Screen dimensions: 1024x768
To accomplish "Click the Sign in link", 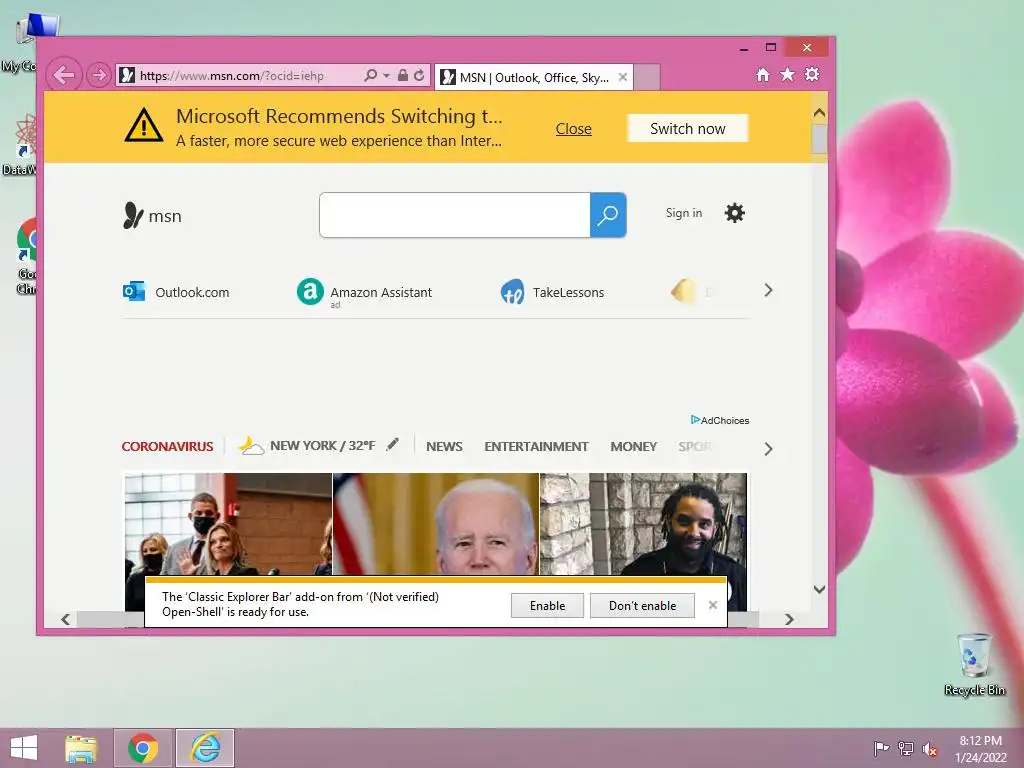I will click(x=684, y=213).
